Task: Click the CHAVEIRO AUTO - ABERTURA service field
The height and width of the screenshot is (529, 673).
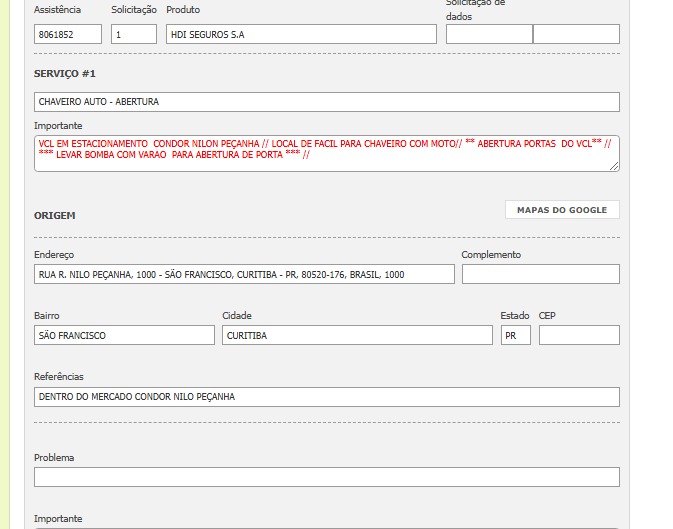Action: pyautogui.click(x=326, y=102)
